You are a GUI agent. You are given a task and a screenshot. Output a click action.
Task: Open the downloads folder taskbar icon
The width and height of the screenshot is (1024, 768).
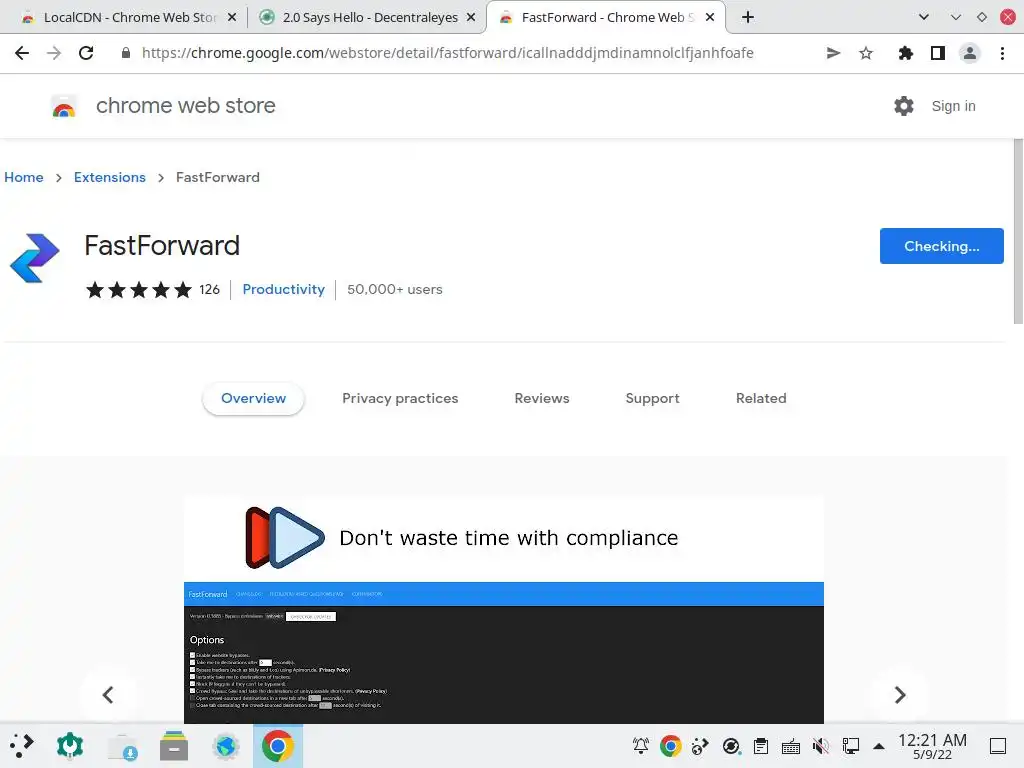(x=122, y=746)
